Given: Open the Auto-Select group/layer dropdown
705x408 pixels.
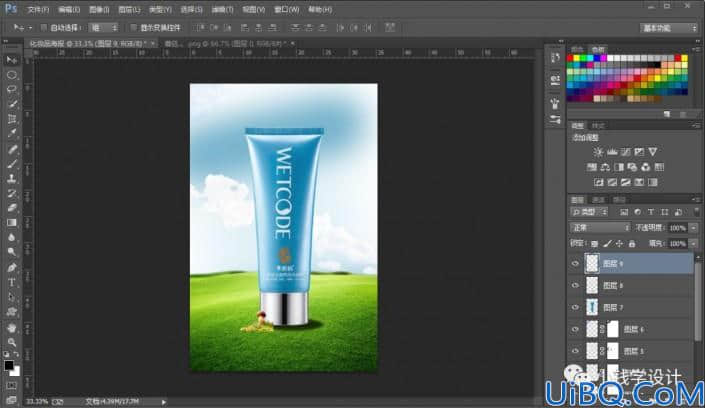Looking at the screenshot, I should 103,27.
